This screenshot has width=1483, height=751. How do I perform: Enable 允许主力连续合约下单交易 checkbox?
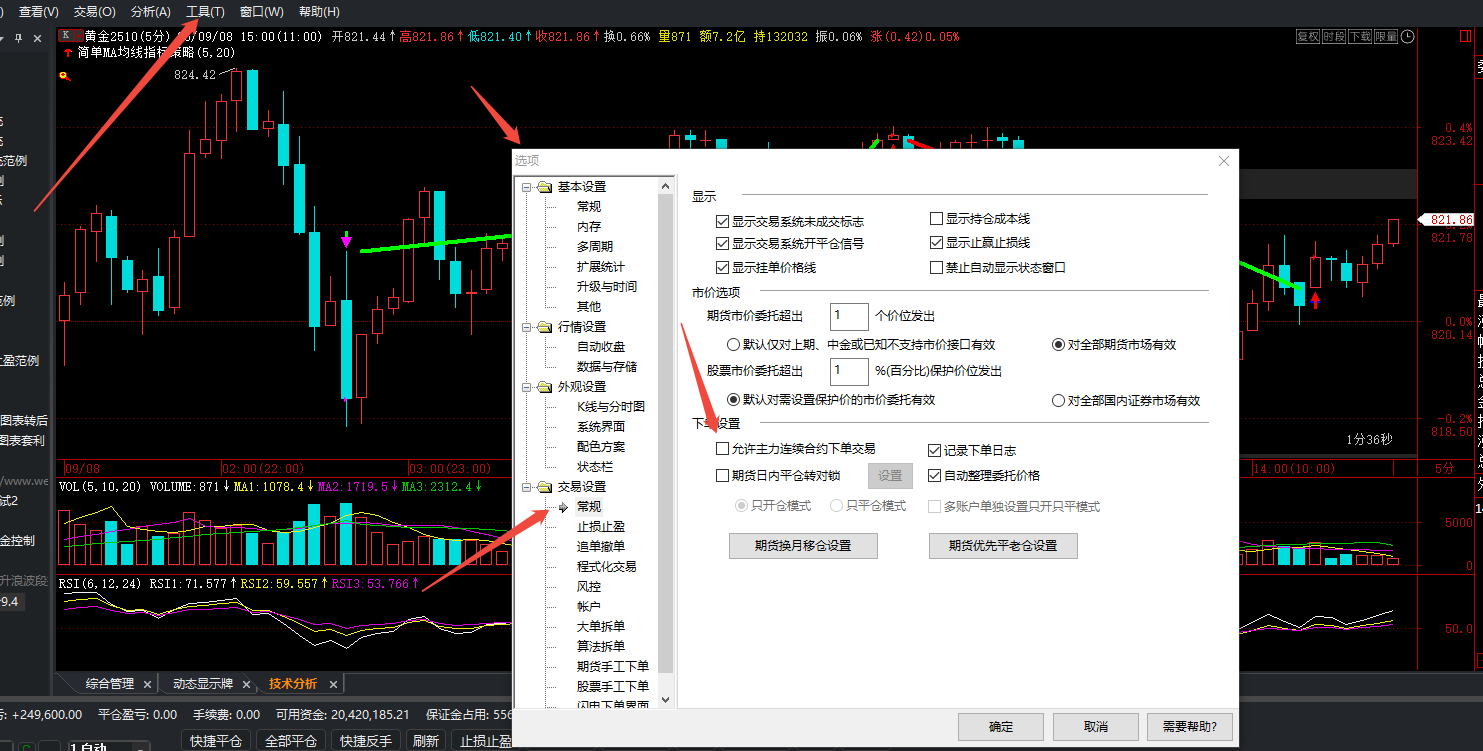coord(723,449)
